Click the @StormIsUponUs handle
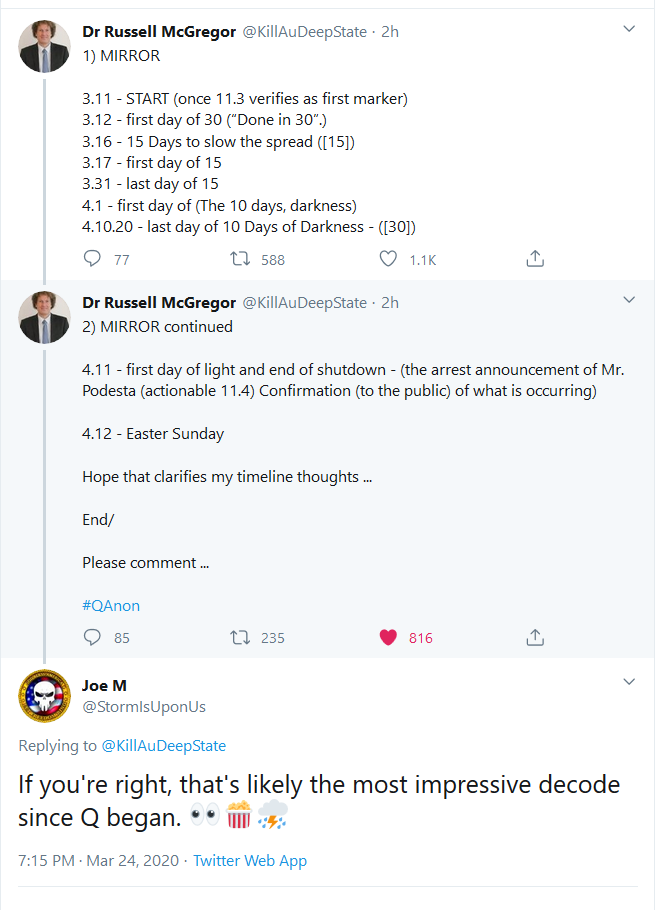The image size is (672, 910). tap(144, 707)
